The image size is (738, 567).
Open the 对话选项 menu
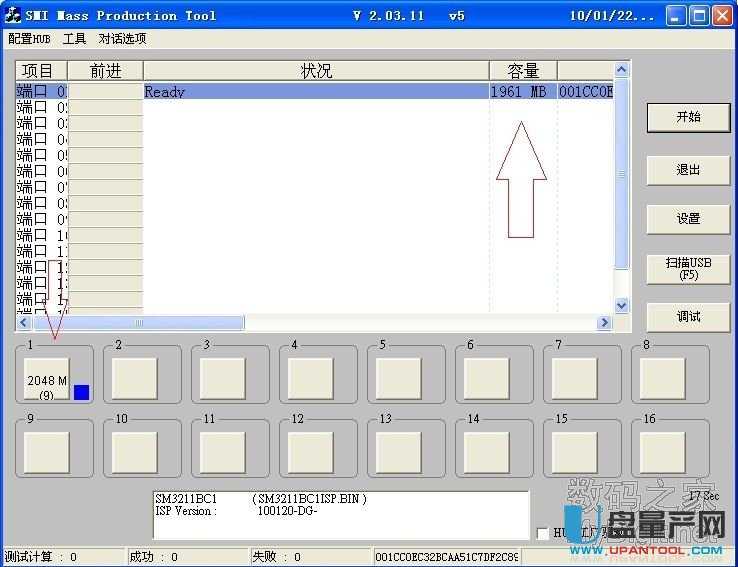pos(122,39)
